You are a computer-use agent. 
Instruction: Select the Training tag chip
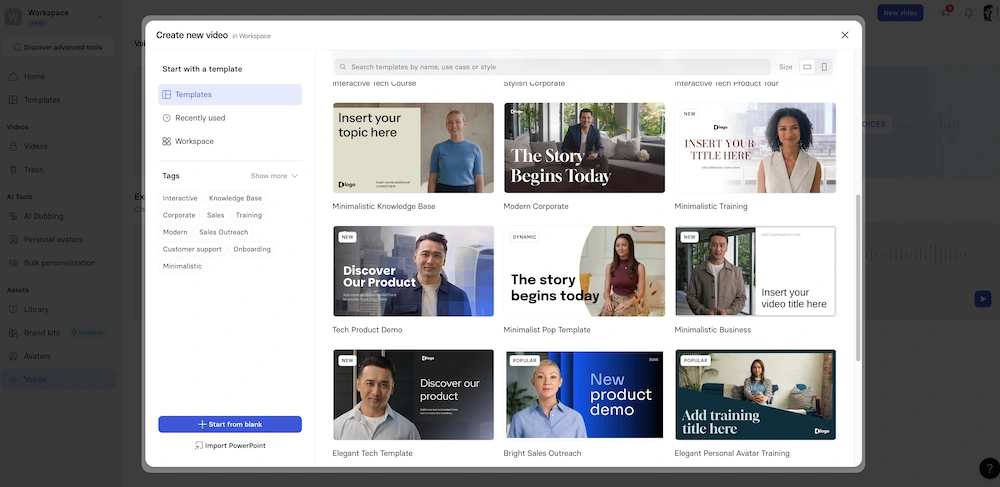click(x=249, y=215)
